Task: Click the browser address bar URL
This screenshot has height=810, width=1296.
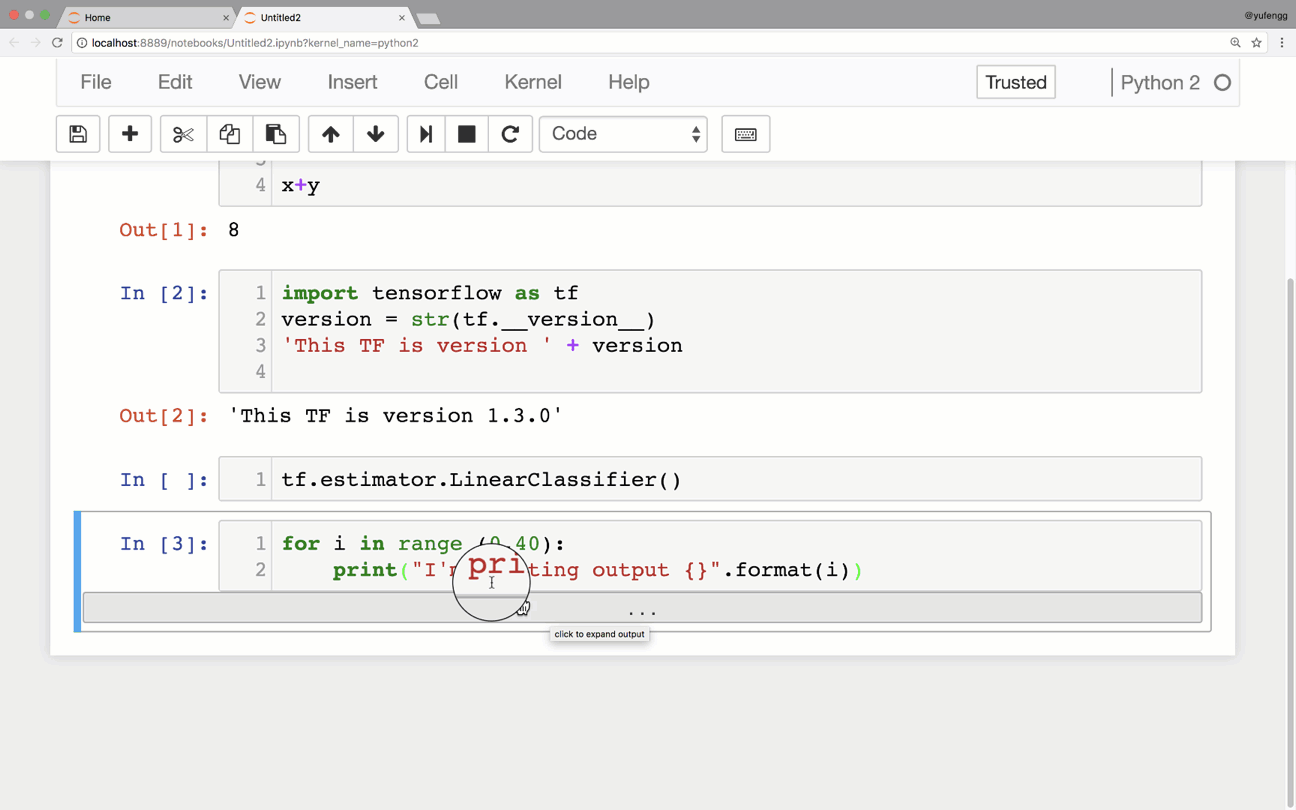Action: (255, 43)
